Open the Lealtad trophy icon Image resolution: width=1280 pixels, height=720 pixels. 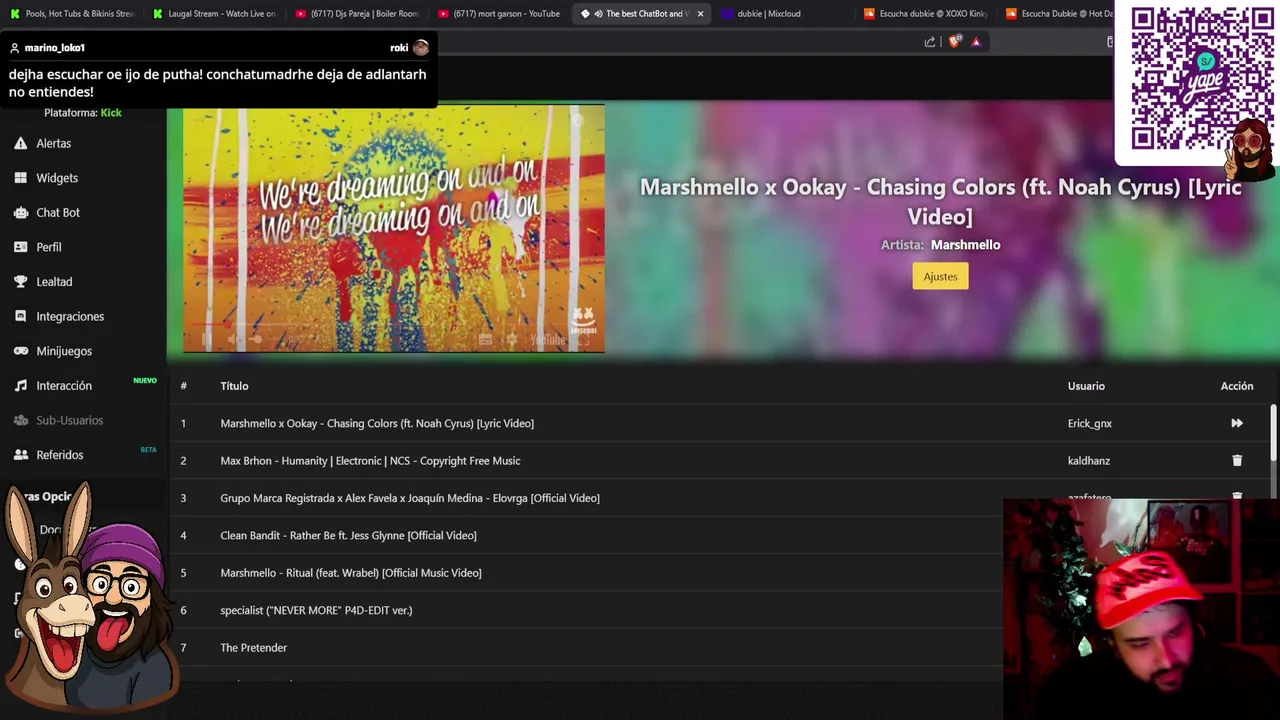coord(20,282)
